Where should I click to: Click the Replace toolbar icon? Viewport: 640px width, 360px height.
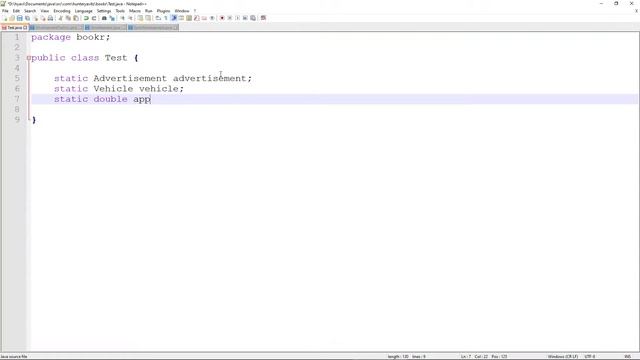(x=112, y=18)
